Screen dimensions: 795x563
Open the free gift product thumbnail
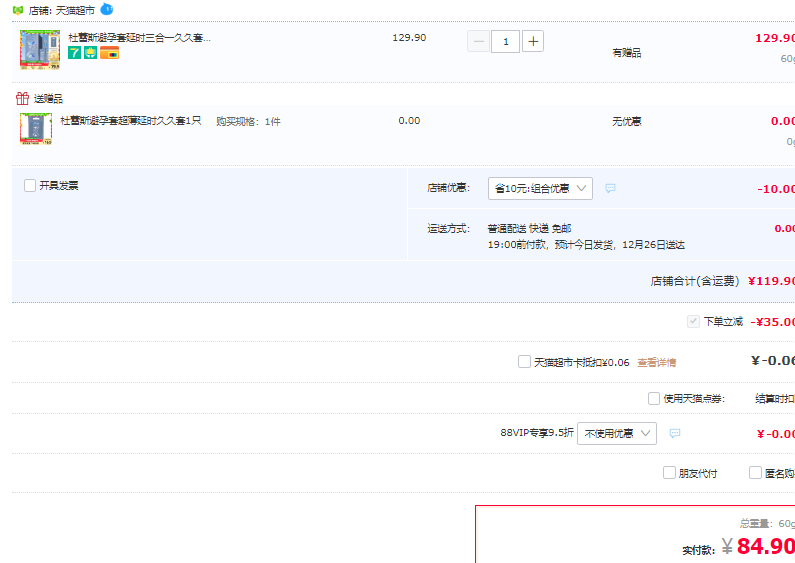click(x=36, y=129)
